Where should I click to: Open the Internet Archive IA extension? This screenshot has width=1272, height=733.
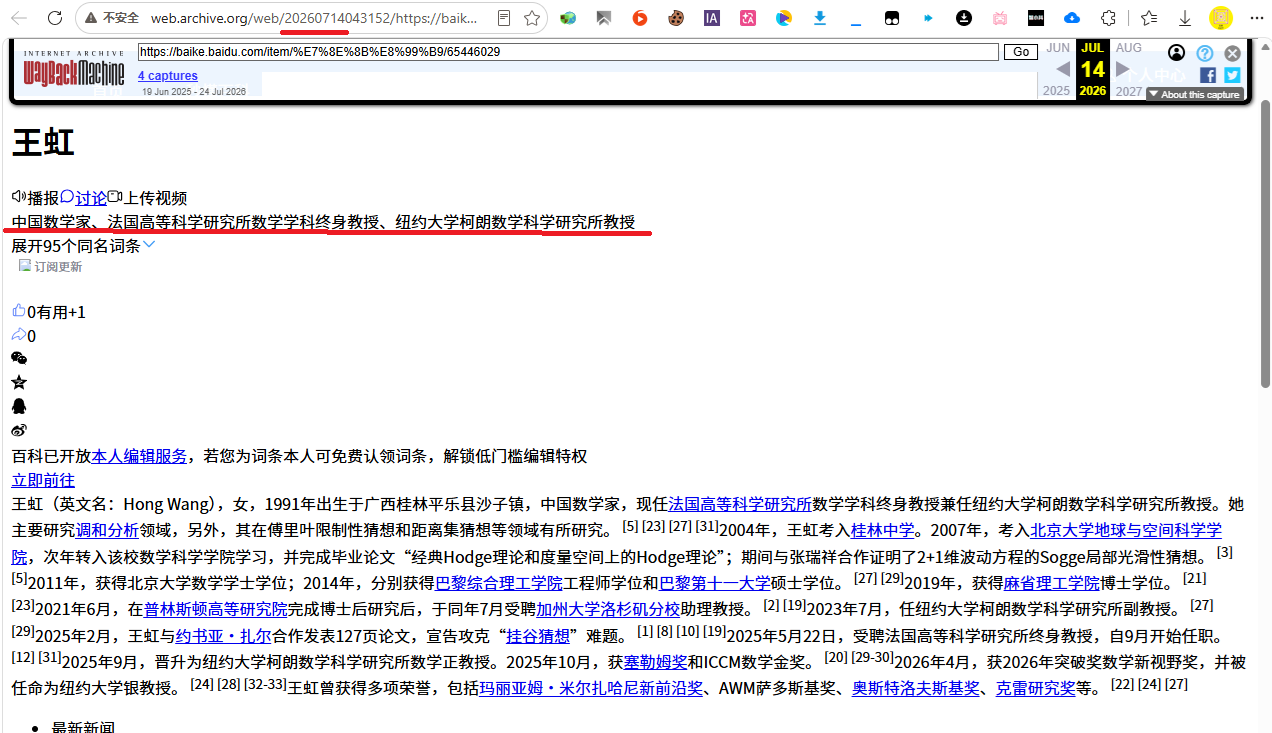(711, 18)
